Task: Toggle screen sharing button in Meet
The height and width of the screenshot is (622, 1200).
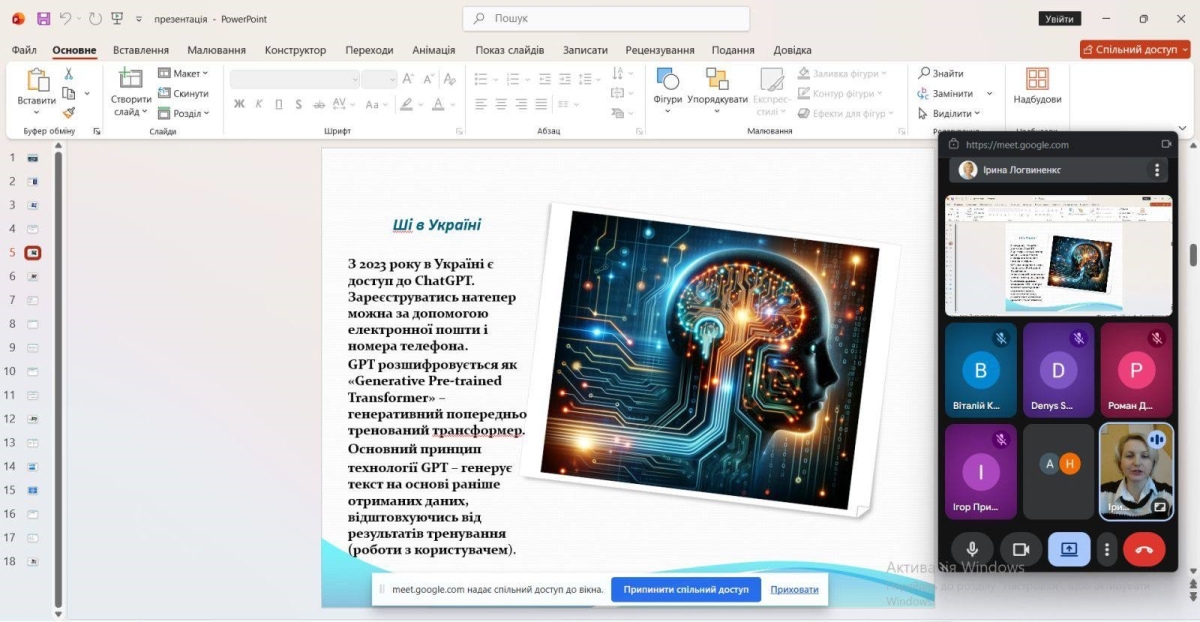Action: pyautogui.click(x=1069, y=549)
